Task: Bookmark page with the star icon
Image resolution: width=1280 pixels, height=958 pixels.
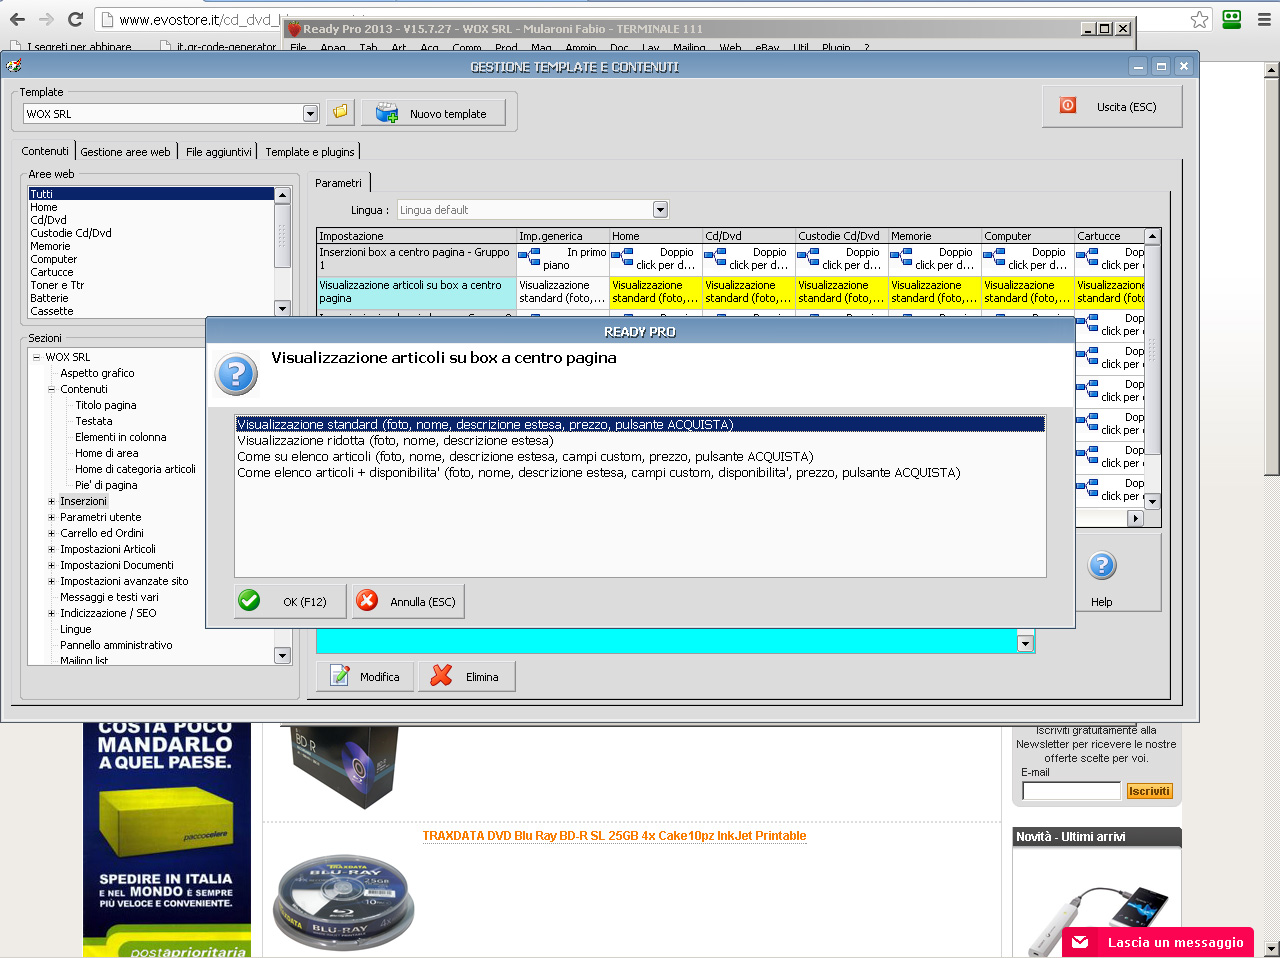Action: (1199, 19)
